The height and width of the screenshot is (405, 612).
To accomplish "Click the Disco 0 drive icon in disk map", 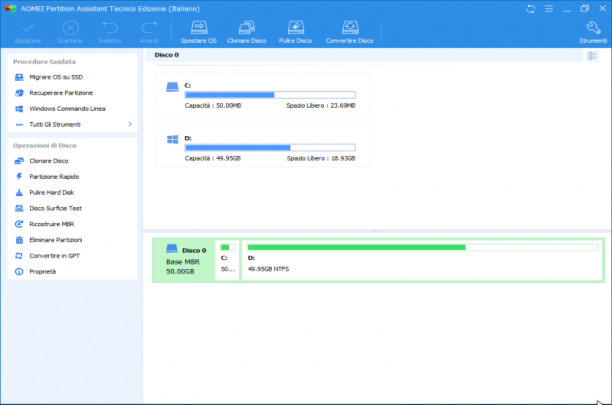I will coord(172,249).
